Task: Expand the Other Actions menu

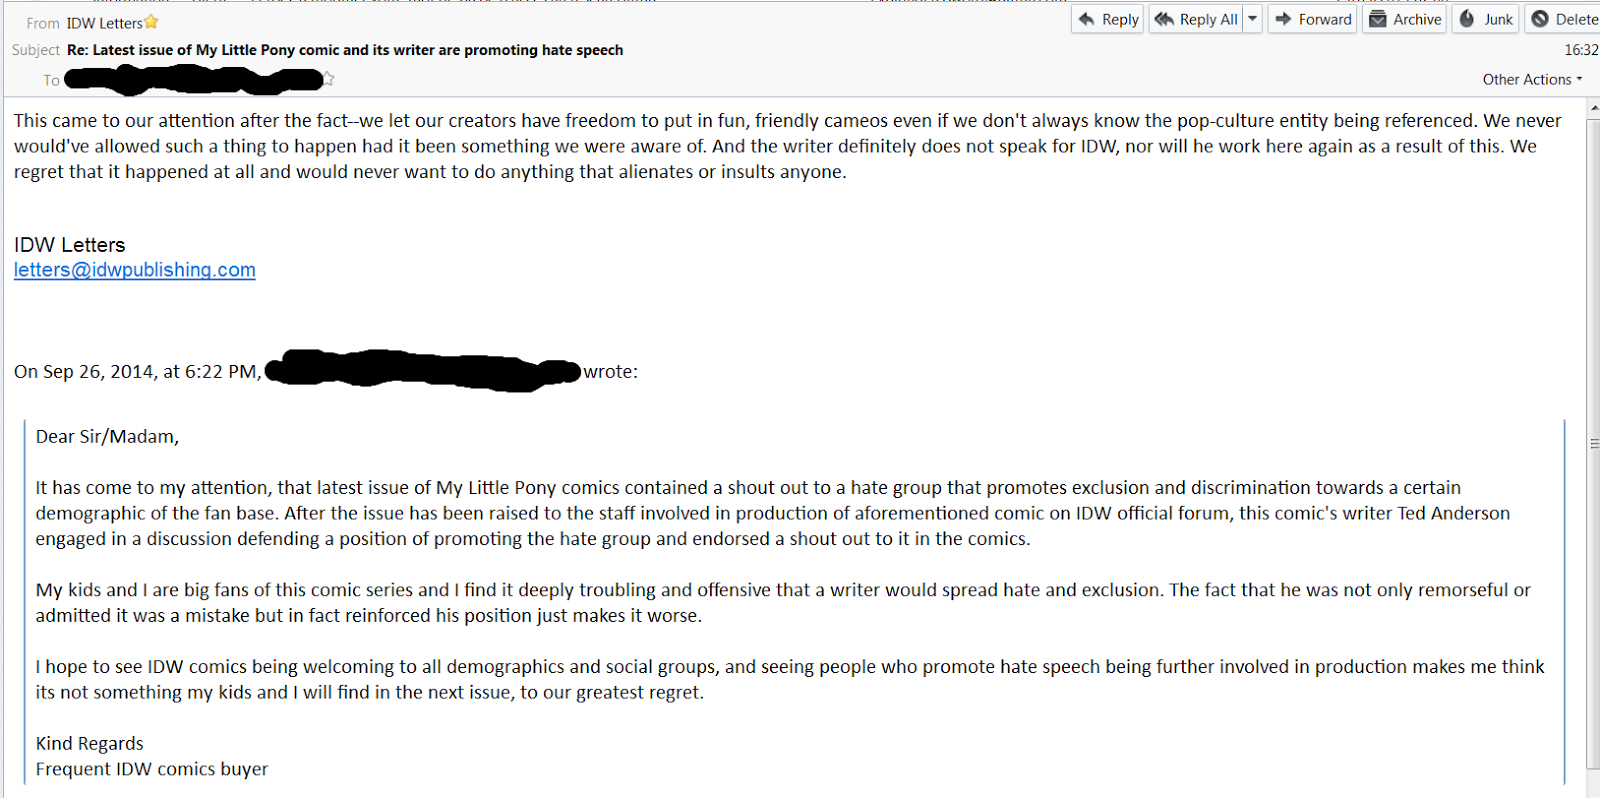Action: (x=1532, y=79)
